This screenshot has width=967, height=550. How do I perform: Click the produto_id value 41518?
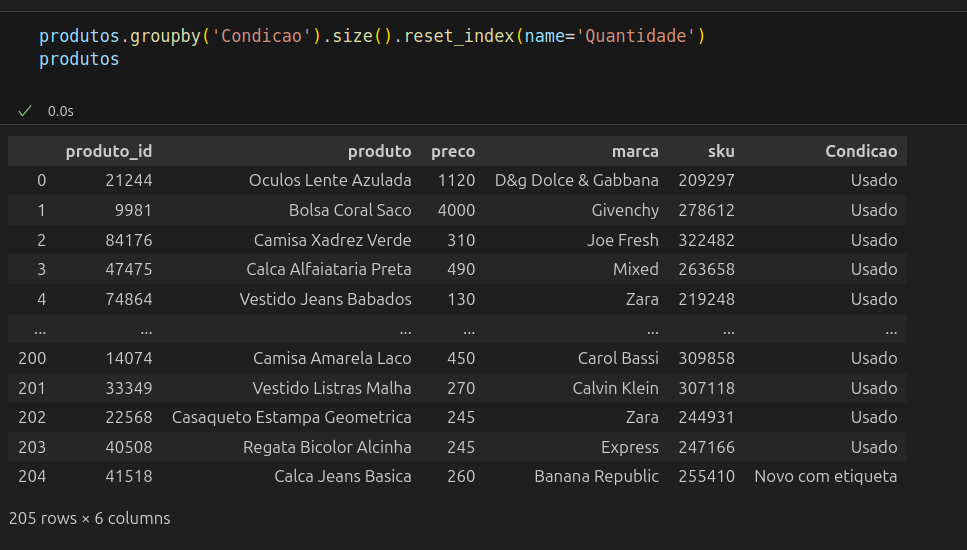point(129,476)
